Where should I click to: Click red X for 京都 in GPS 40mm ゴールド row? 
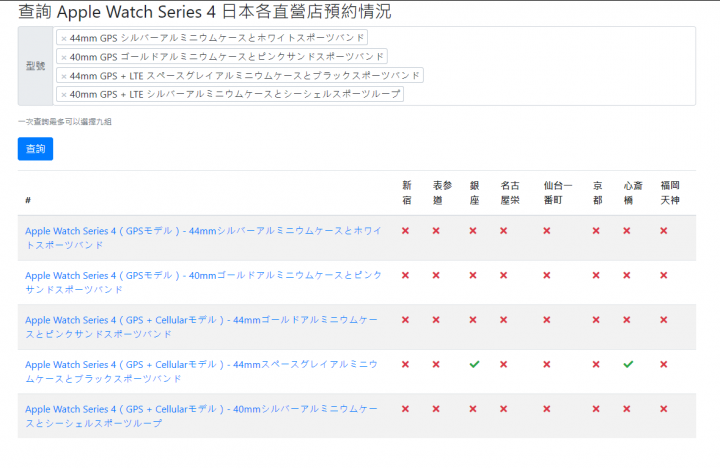pyautogui.click(x=596, y=275)
